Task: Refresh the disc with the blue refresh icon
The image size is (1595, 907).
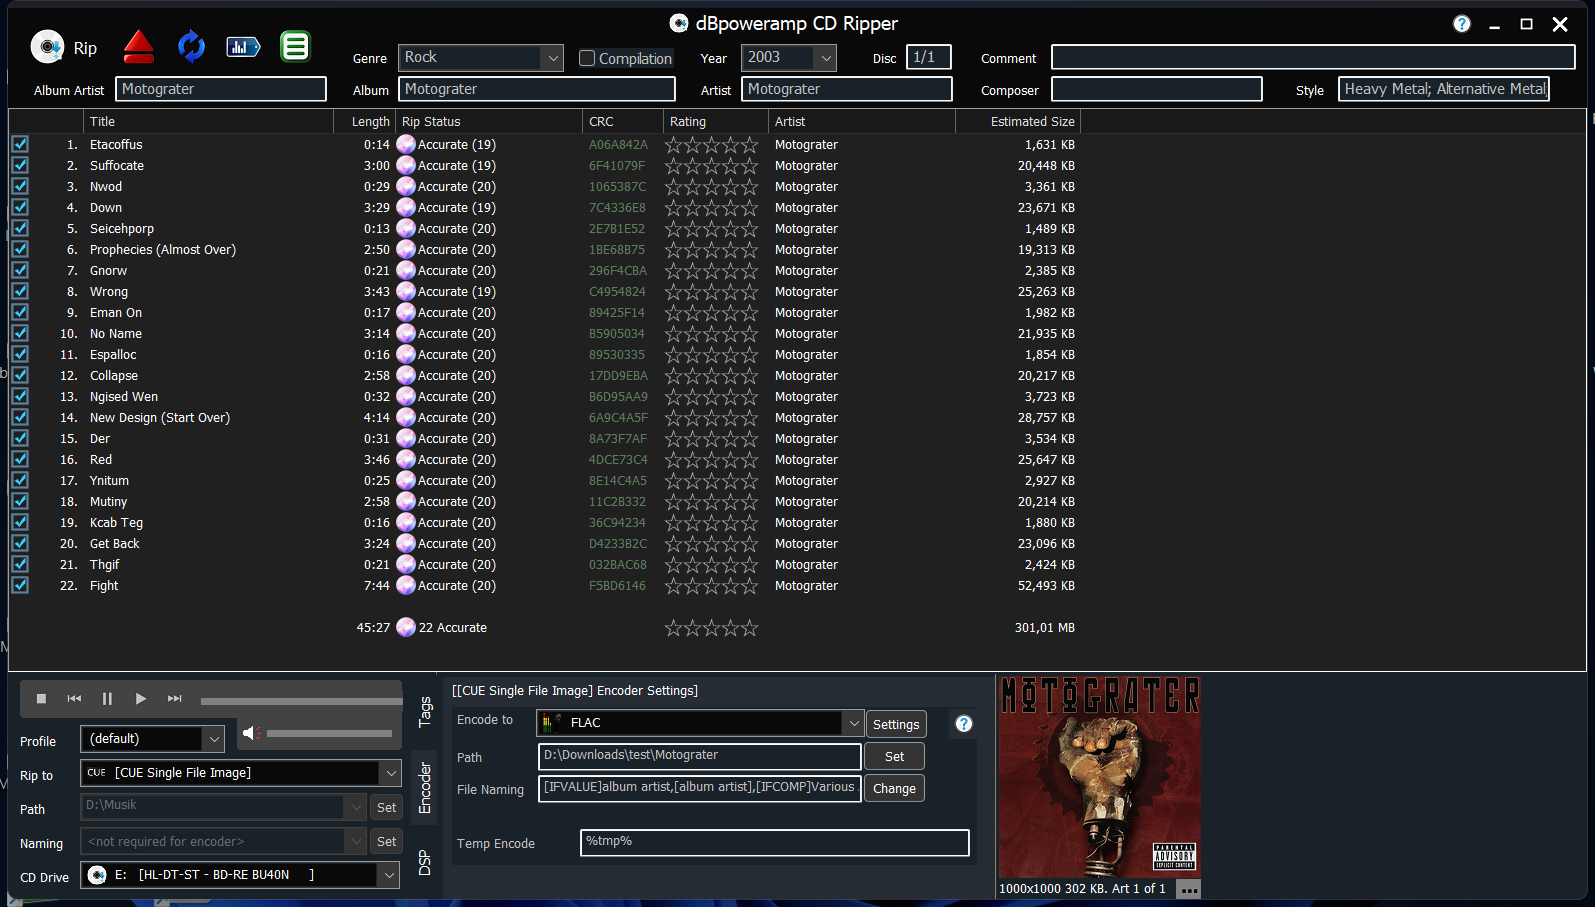Action: [x=191, y=46]
